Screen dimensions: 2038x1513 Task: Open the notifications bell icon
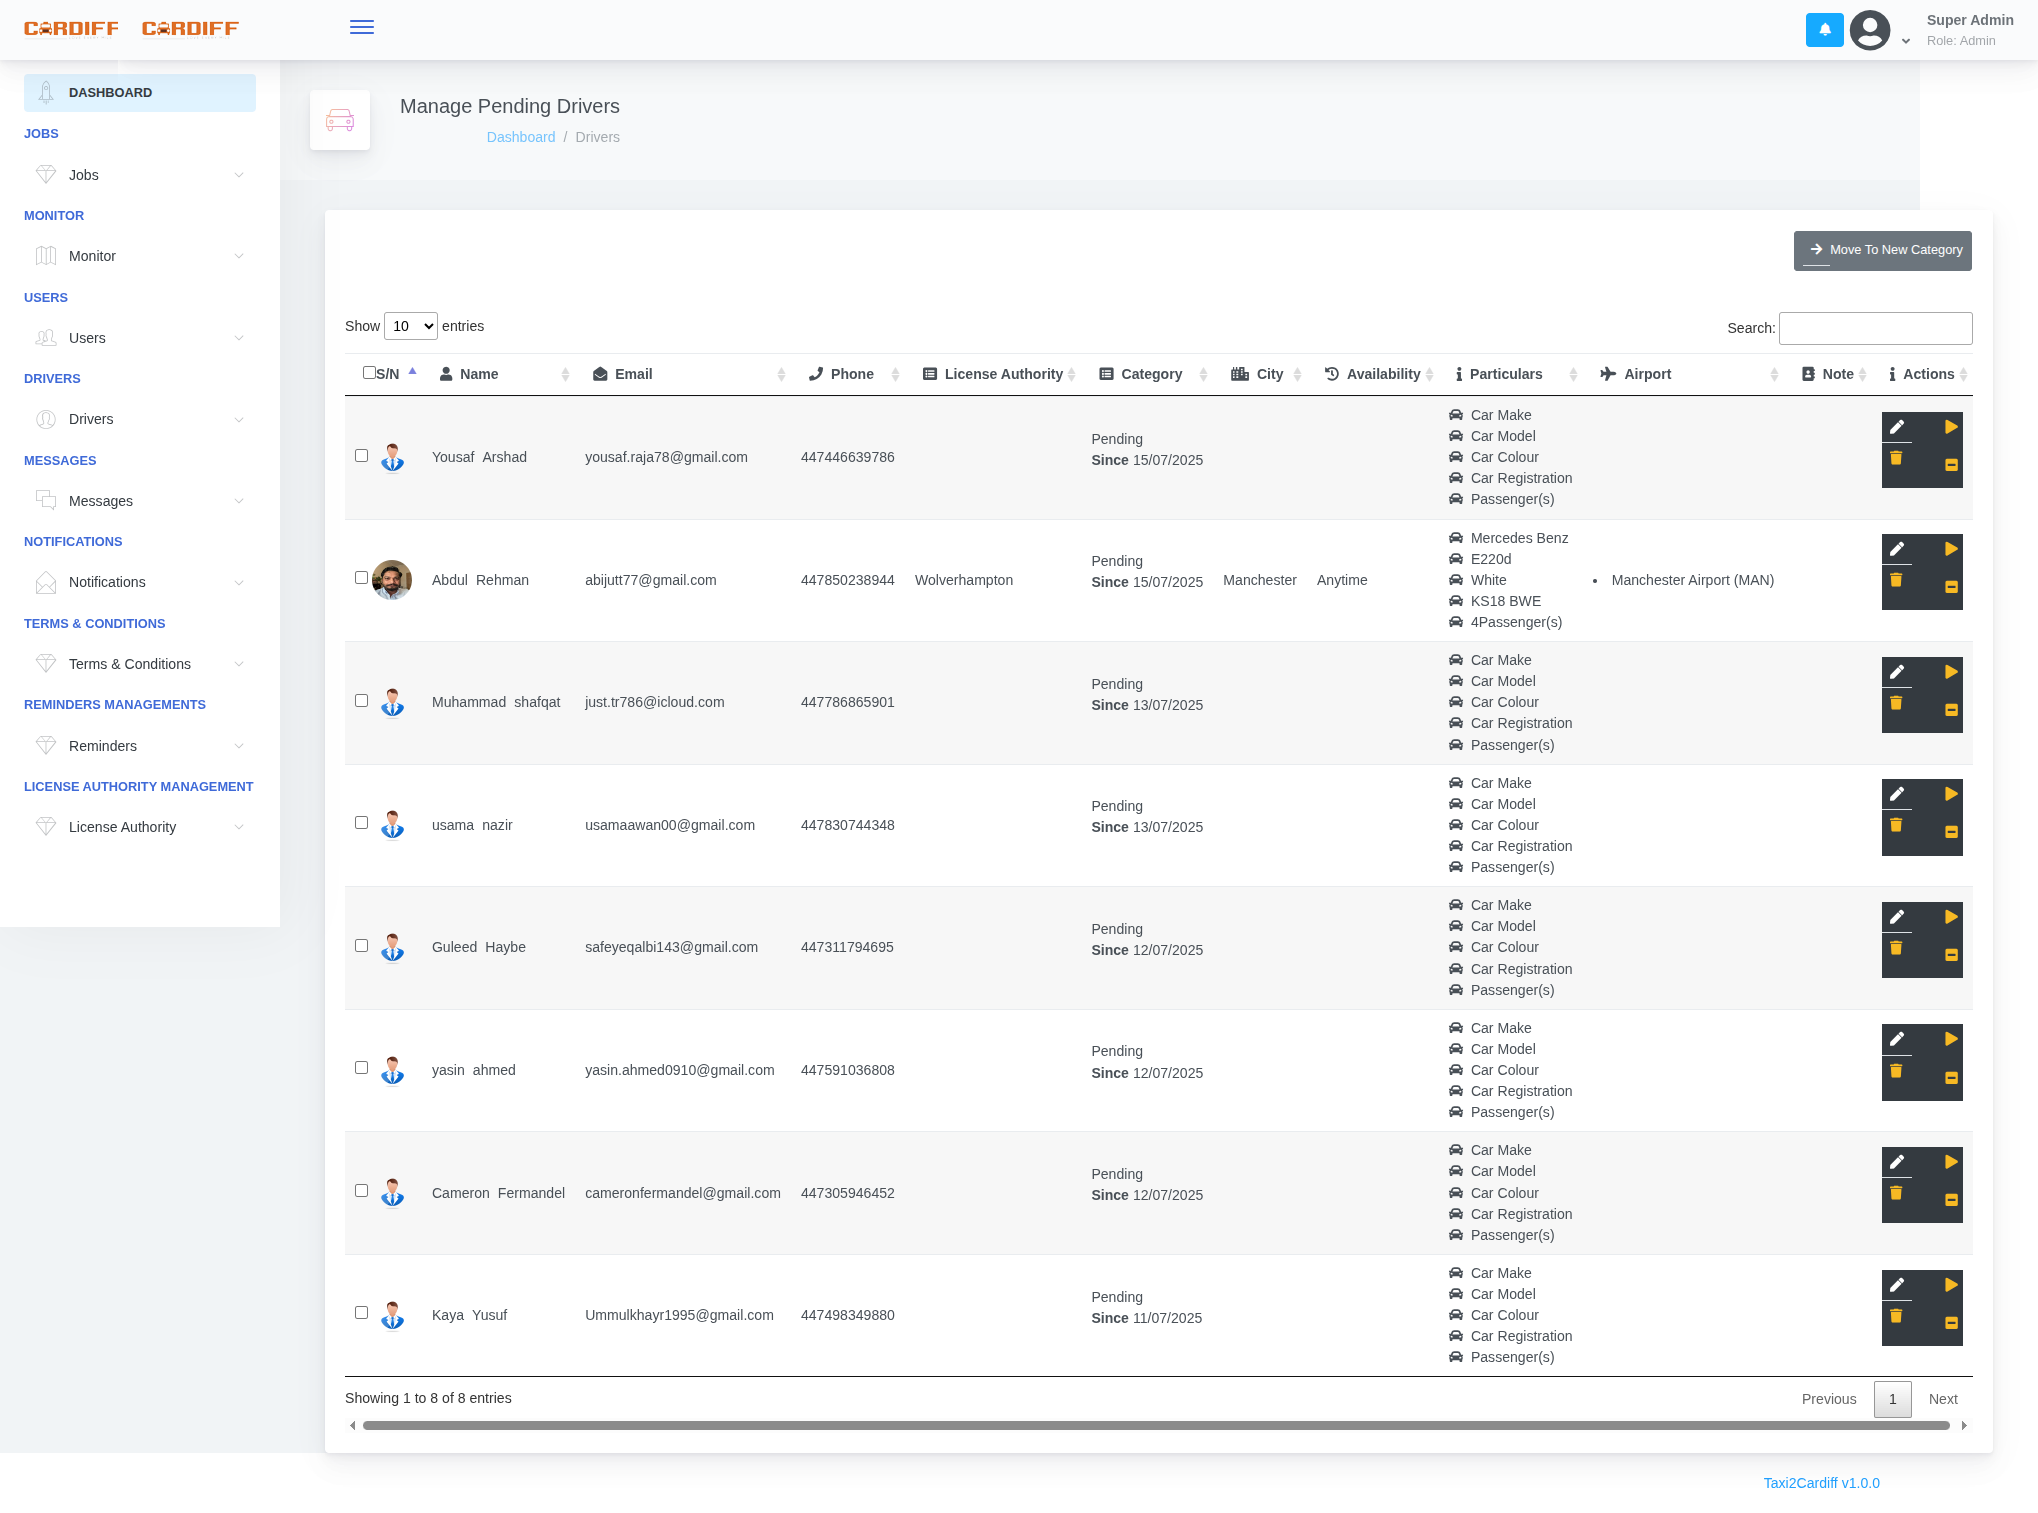[x=1824, y=30]
